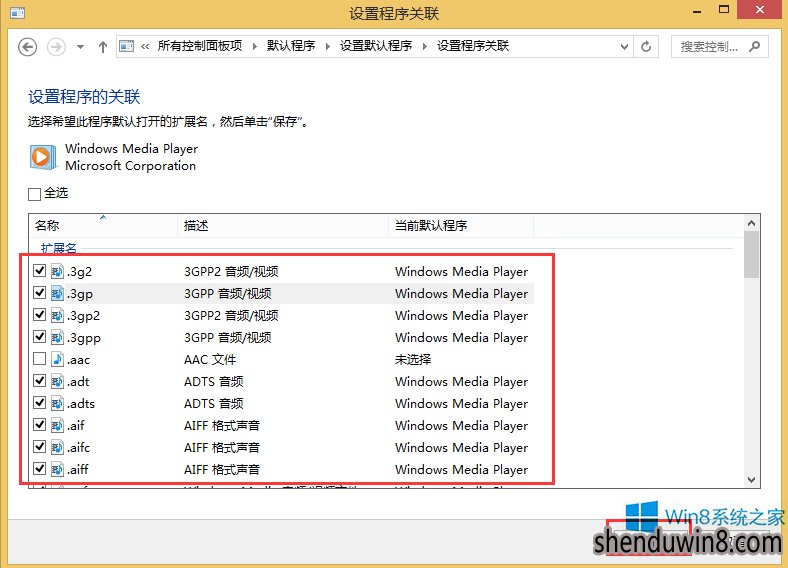Click the control panel icon in address bar

[x=127, y=46]
